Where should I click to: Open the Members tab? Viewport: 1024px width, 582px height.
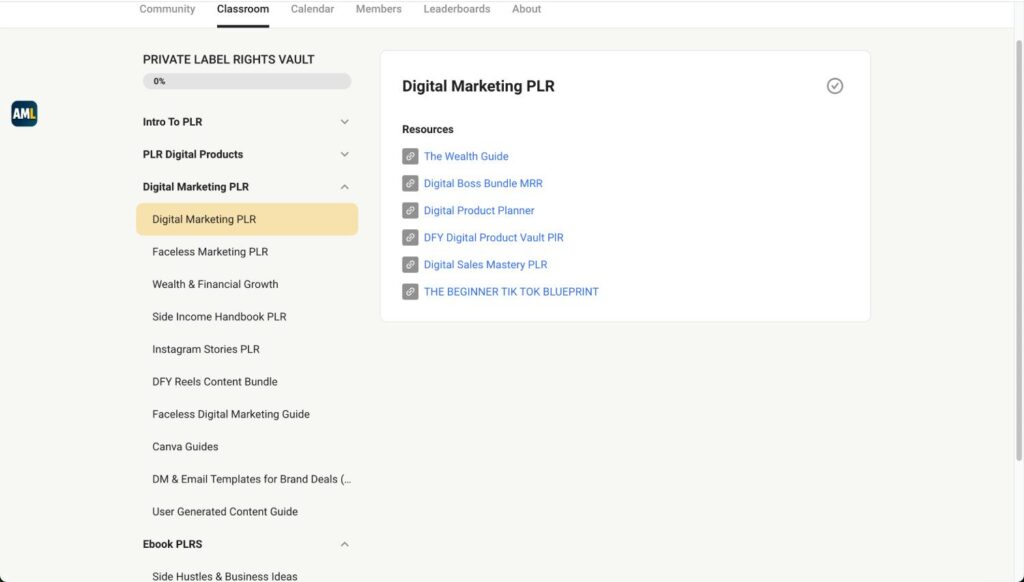tap(379, 9)
